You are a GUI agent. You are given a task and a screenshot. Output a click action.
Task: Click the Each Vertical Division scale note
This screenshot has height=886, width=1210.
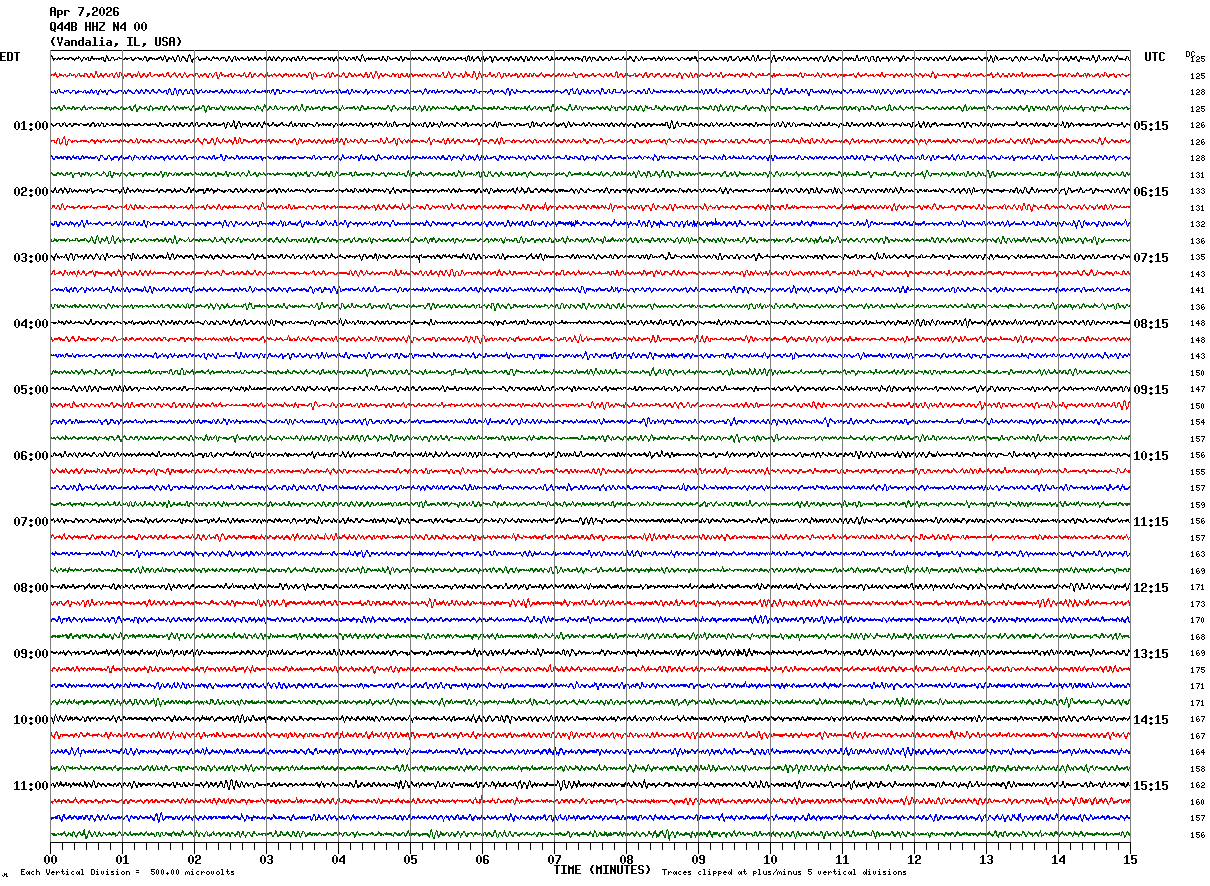pyautogui.click(x=127, y=872)
